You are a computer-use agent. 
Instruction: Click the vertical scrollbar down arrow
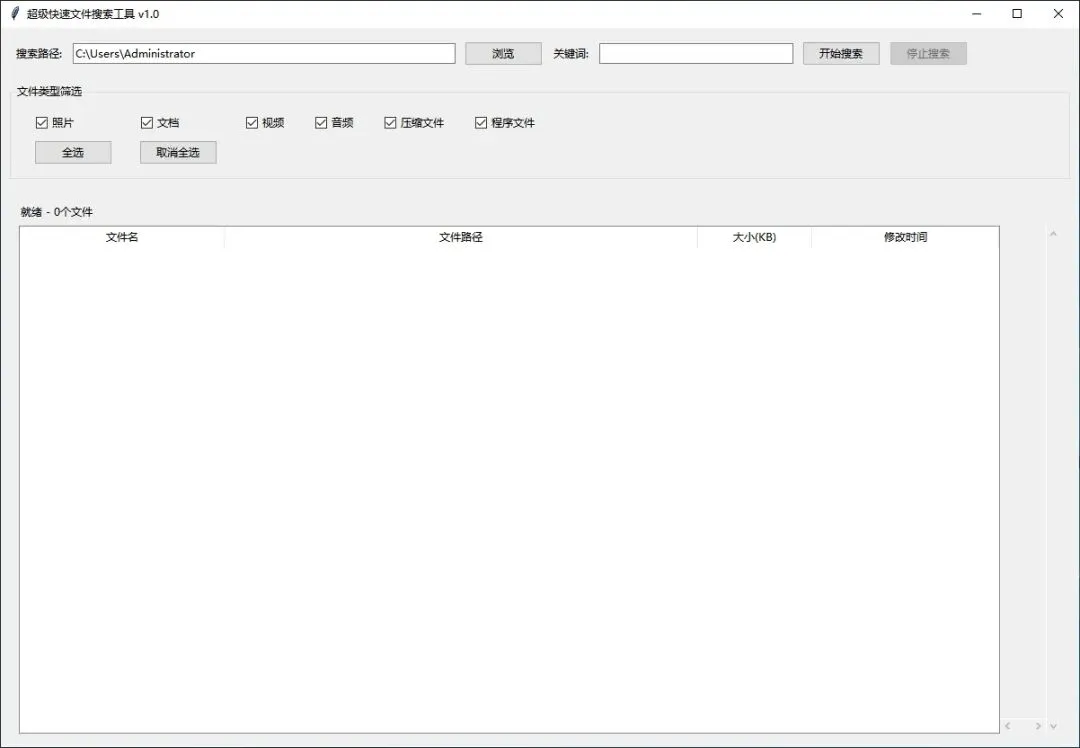1053,726
